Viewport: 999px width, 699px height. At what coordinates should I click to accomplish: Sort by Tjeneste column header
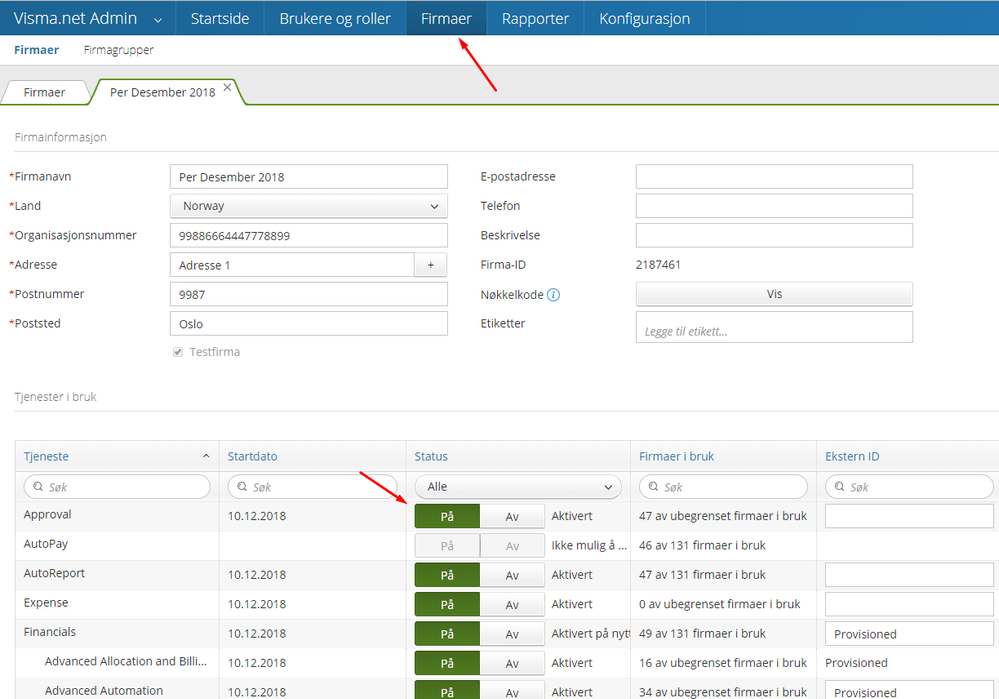[x=46, y=456]
